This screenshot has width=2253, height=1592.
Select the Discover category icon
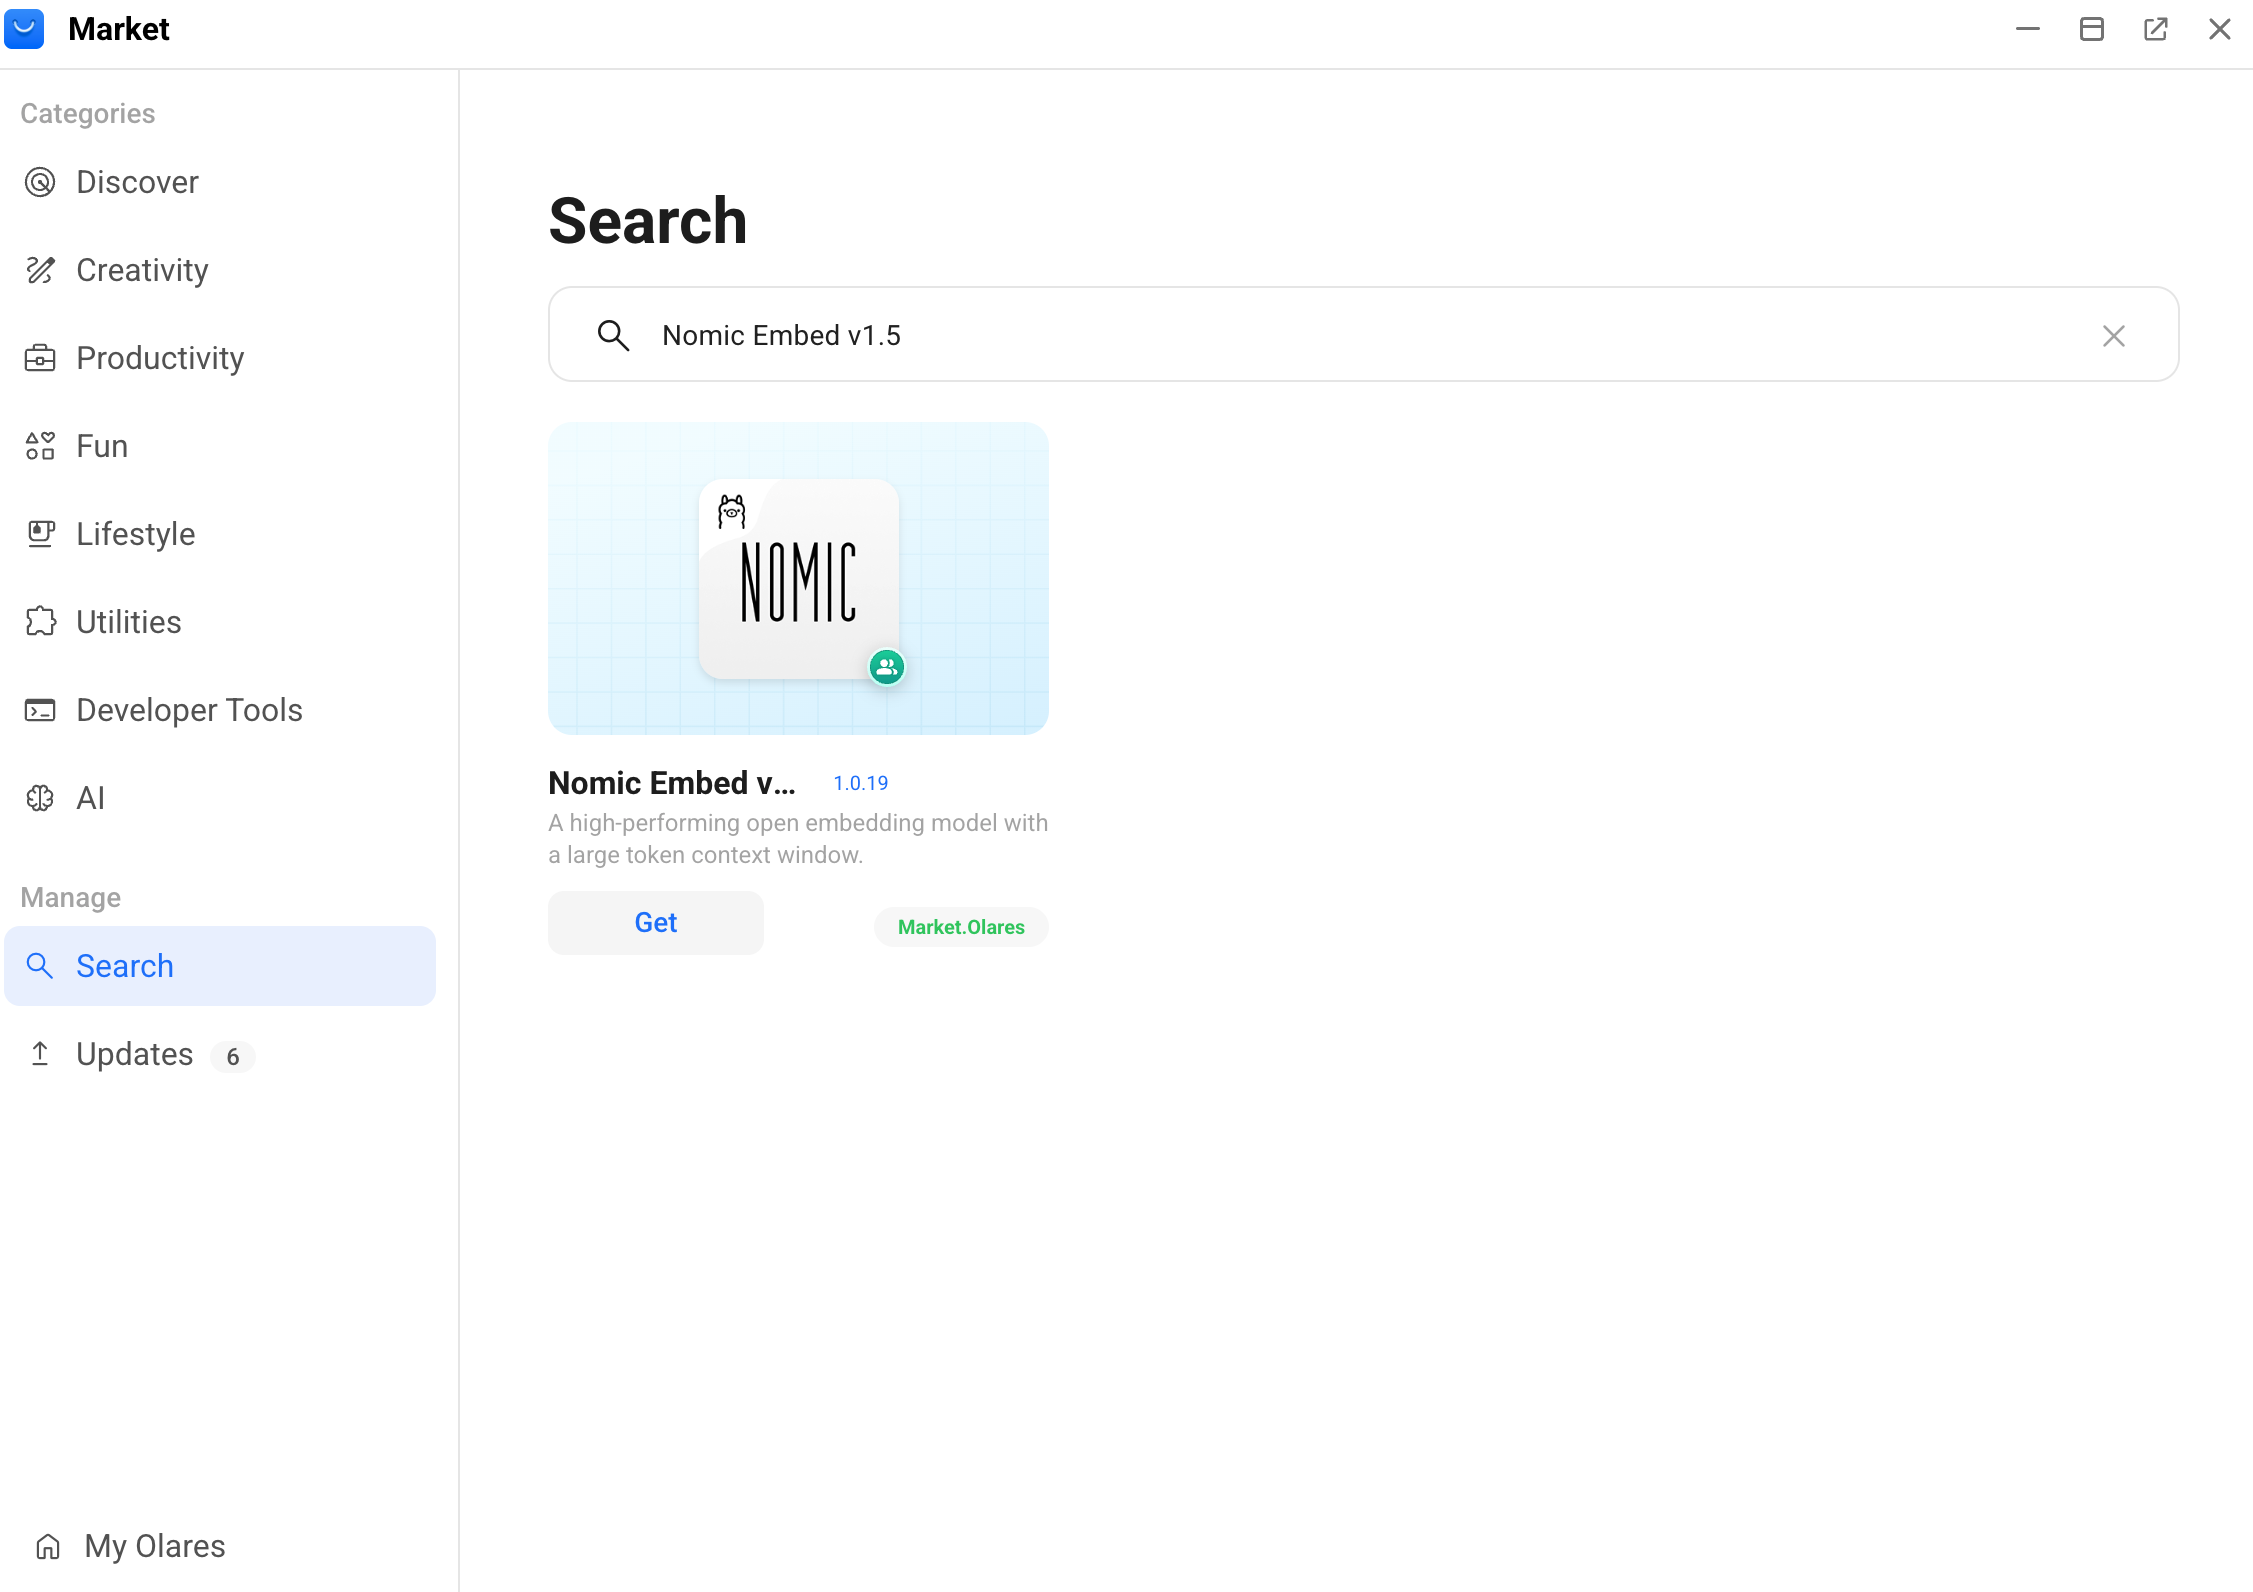(x=40, y=182)
